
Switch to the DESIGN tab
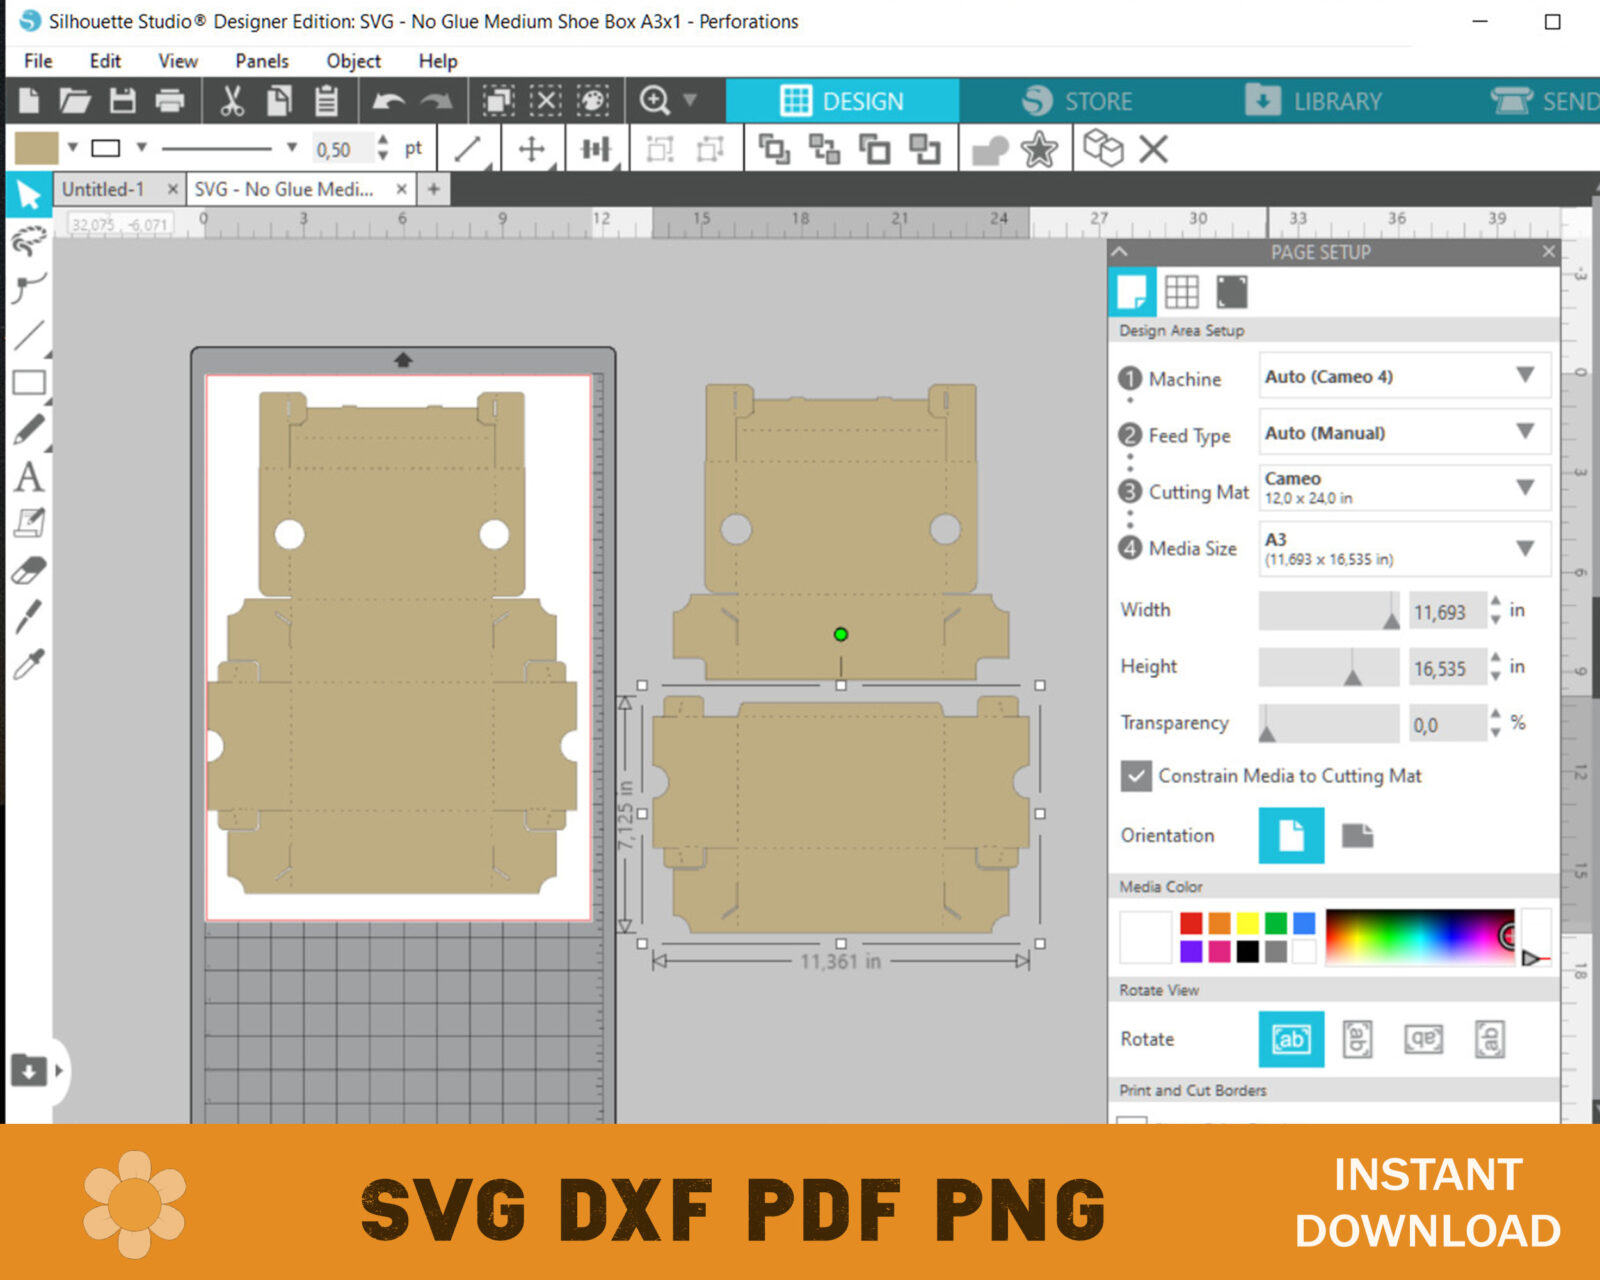click(x=842, y=101)
